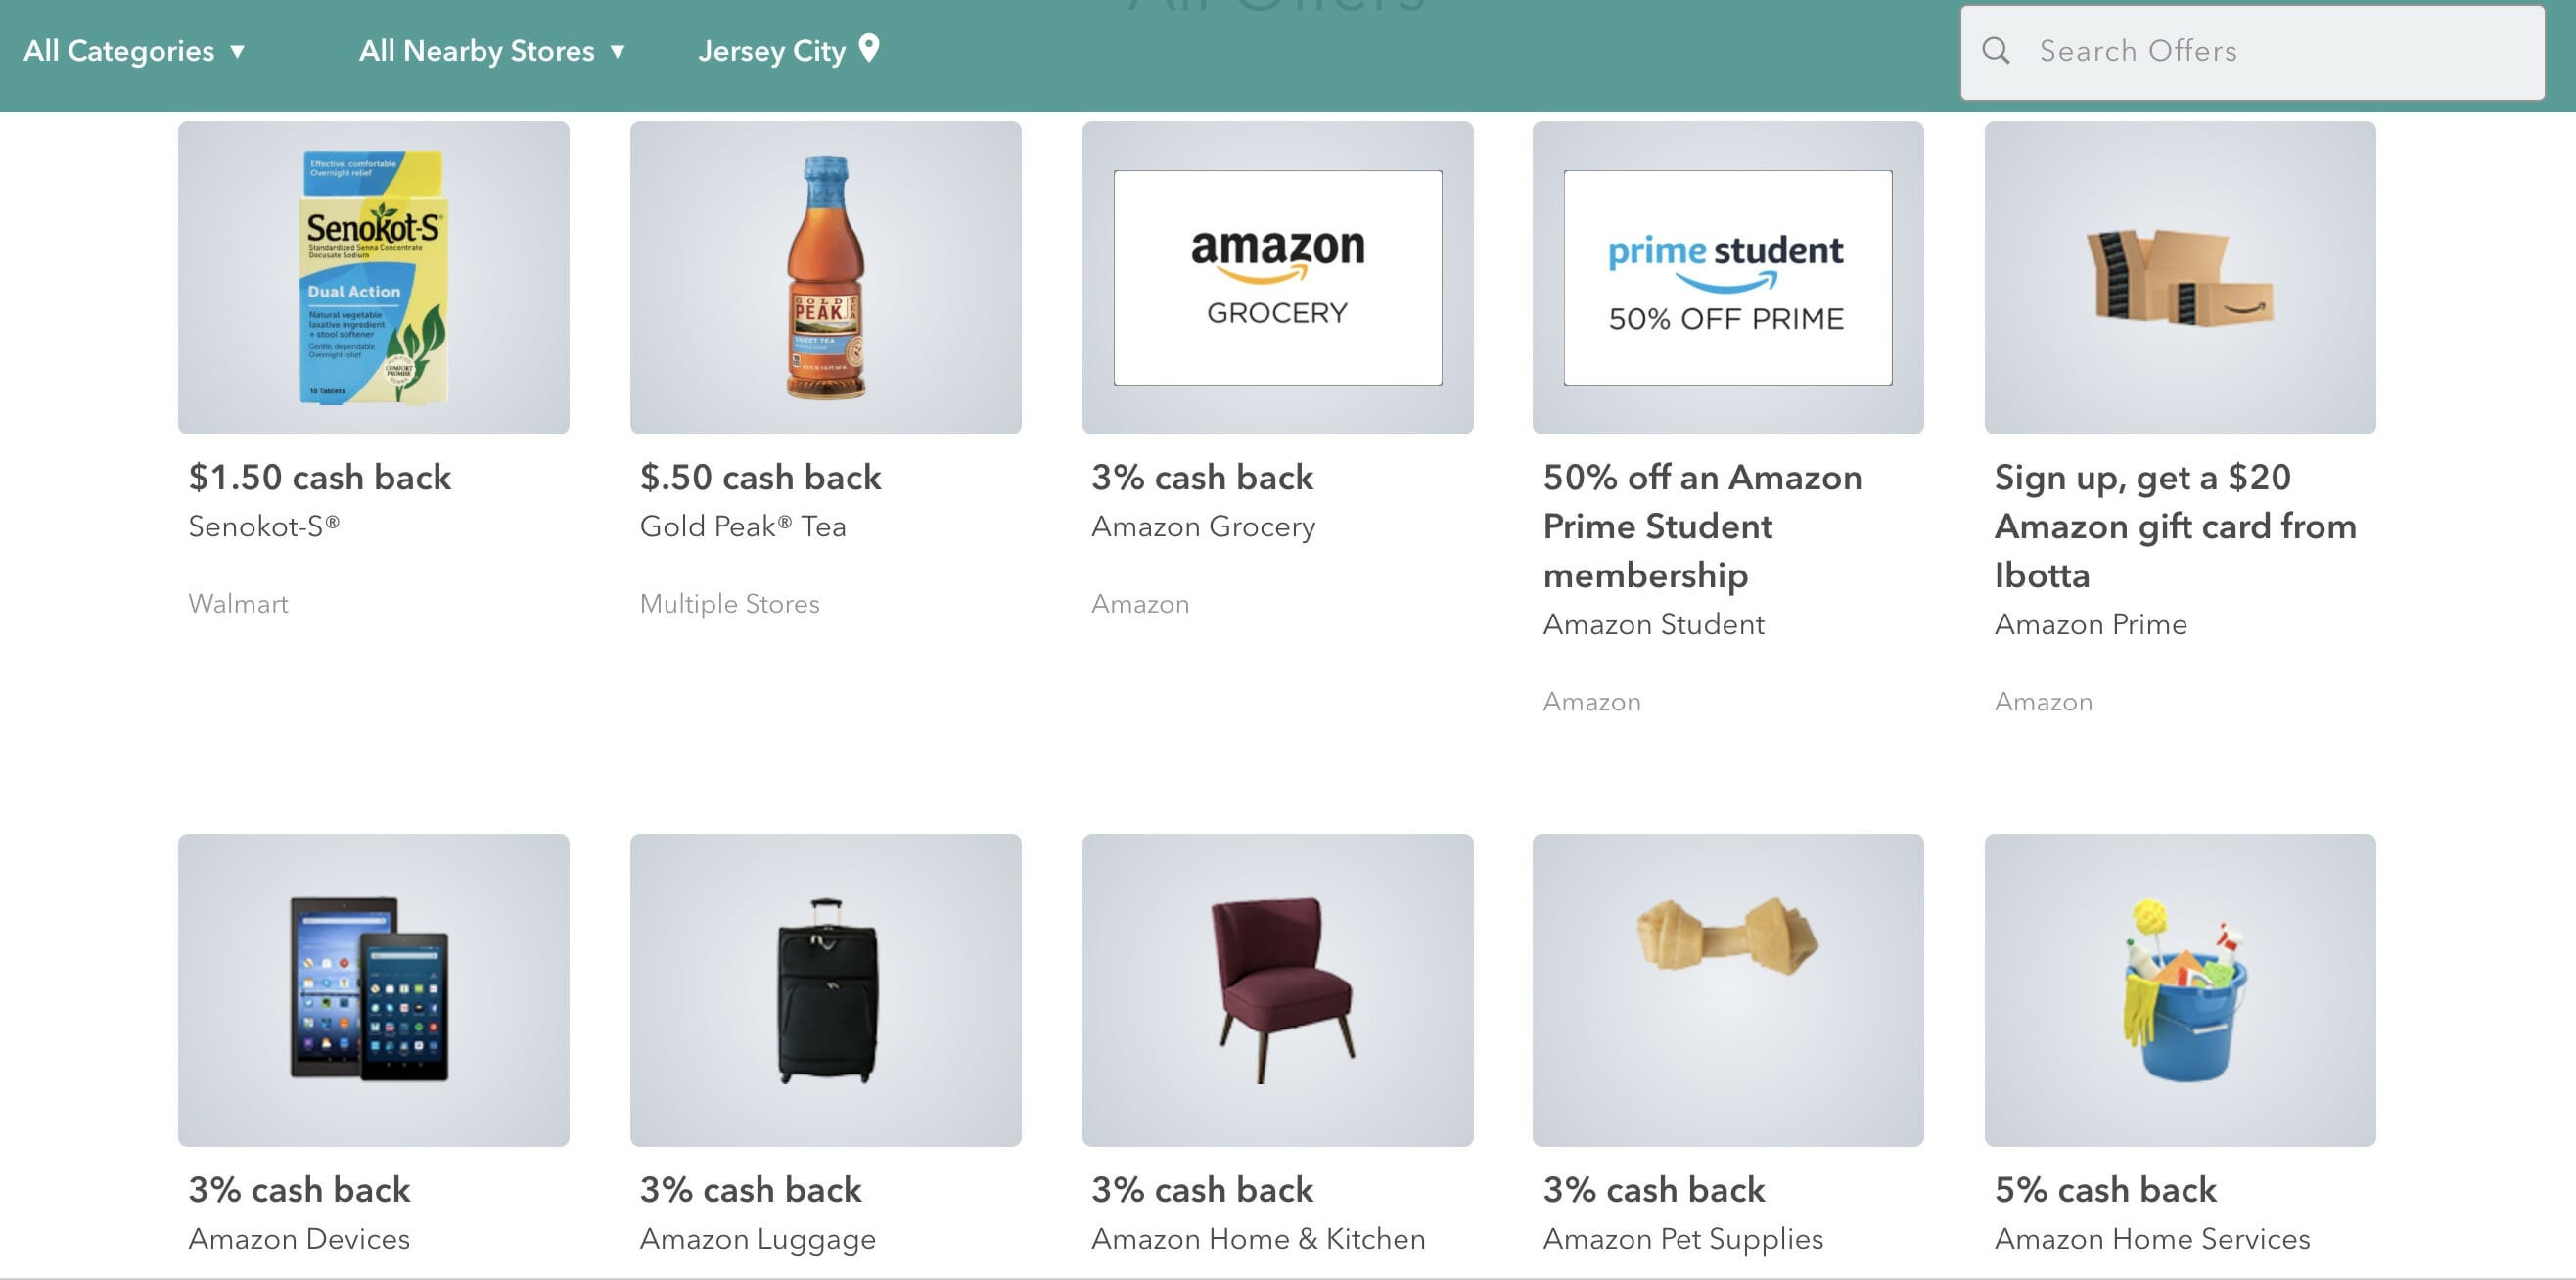2576x1280 pixels.
Task: Click the Jersey City location pin icon
Action: coord(869,48)
